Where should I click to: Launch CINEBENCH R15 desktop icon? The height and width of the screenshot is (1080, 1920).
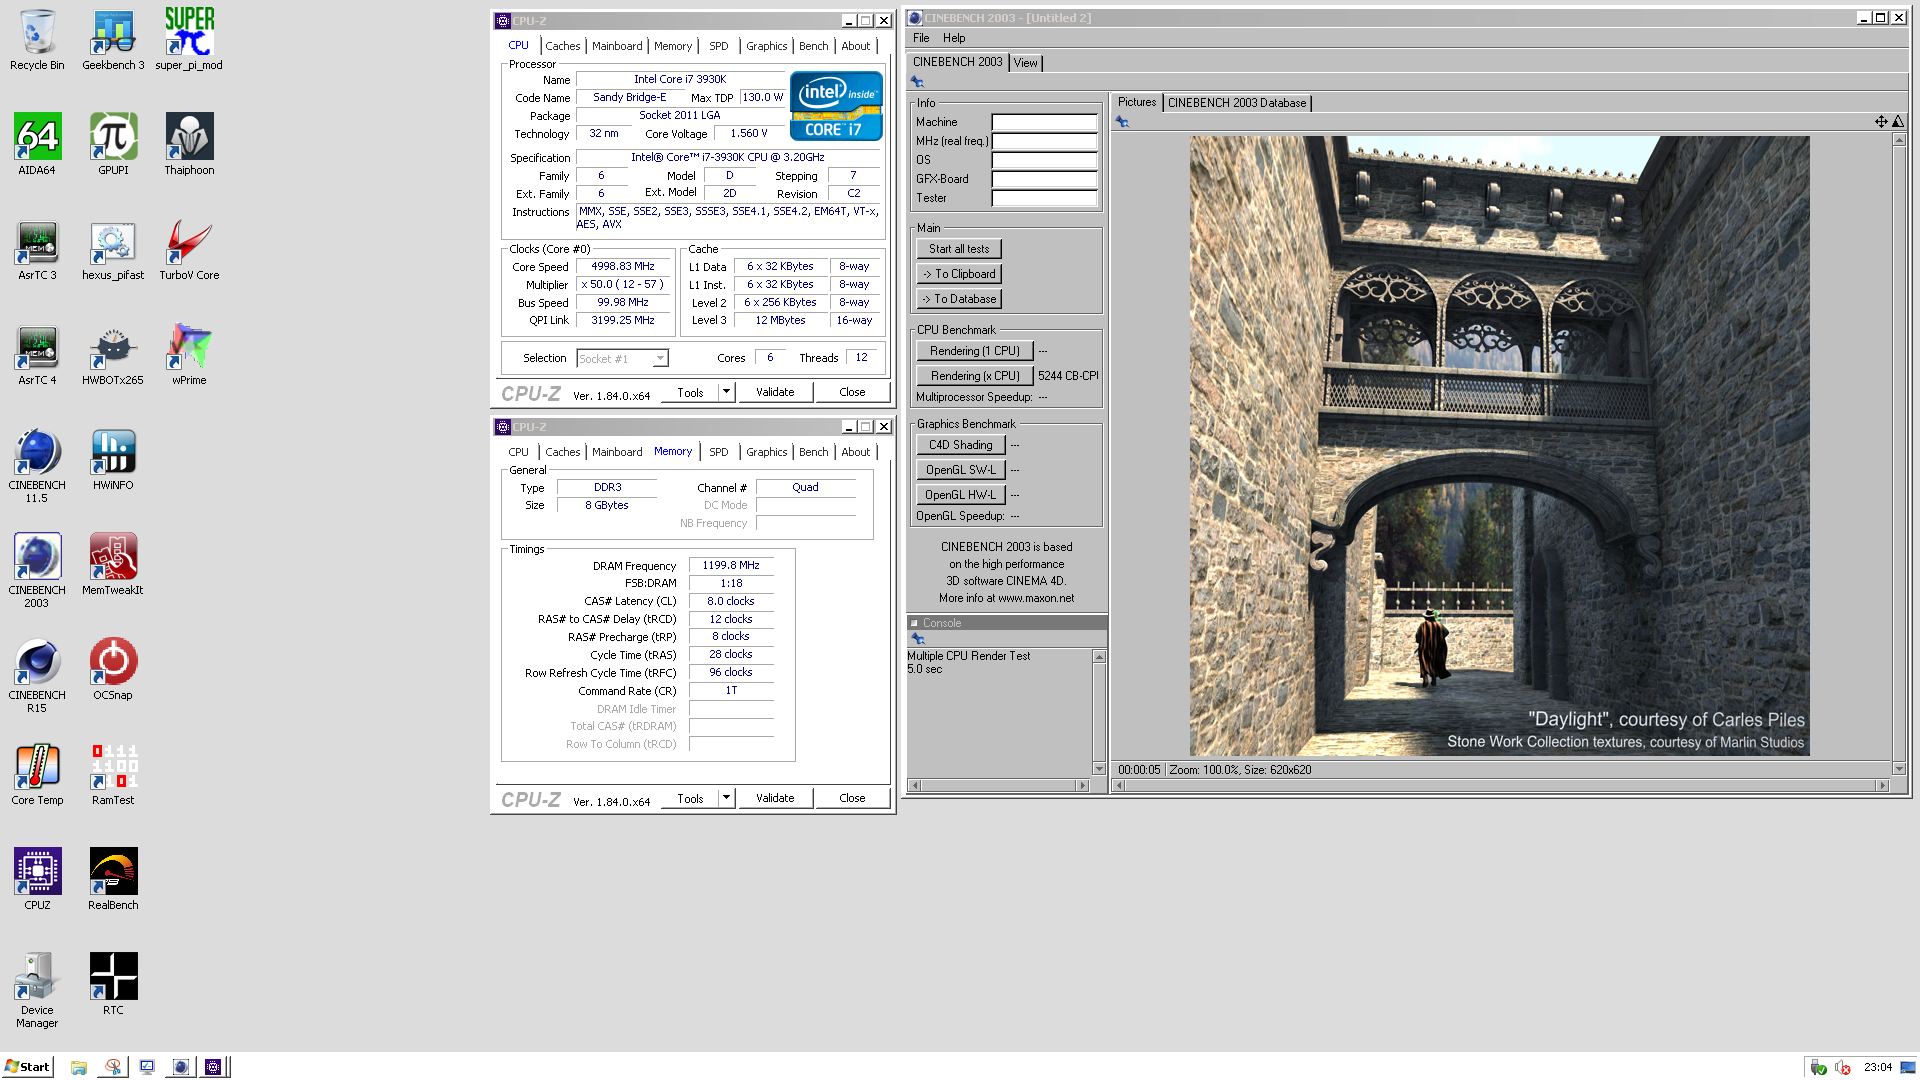(x=37, y=676)
